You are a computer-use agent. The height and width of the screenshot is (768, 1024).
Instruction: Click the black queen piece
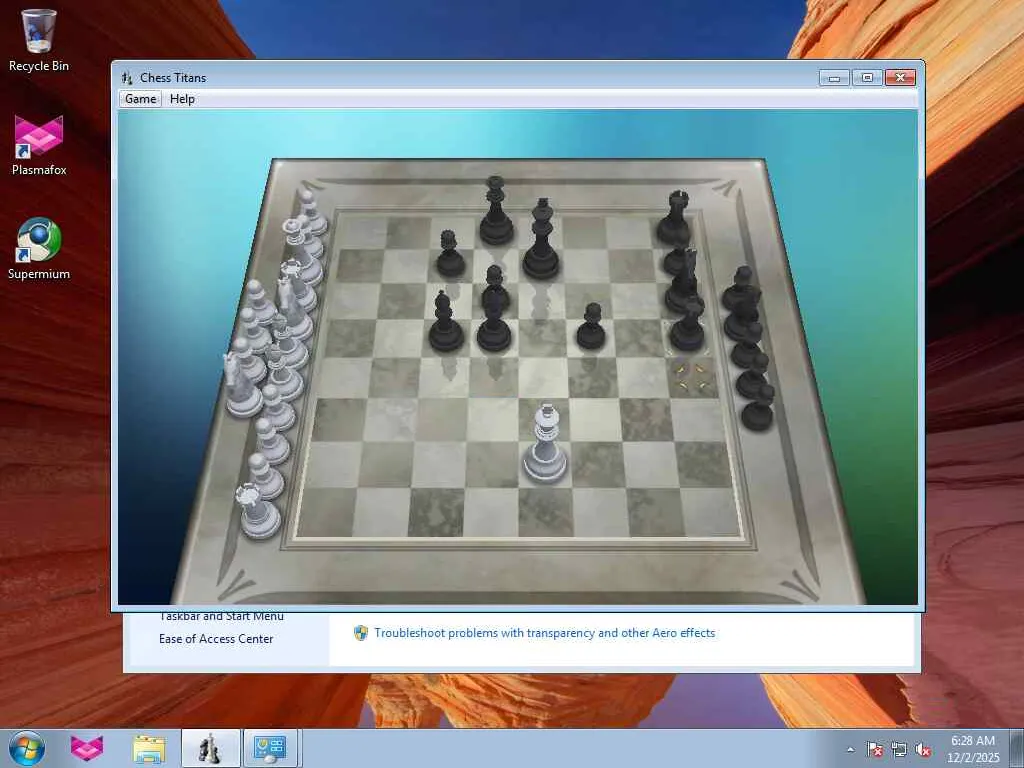click(x=496, y=211)
